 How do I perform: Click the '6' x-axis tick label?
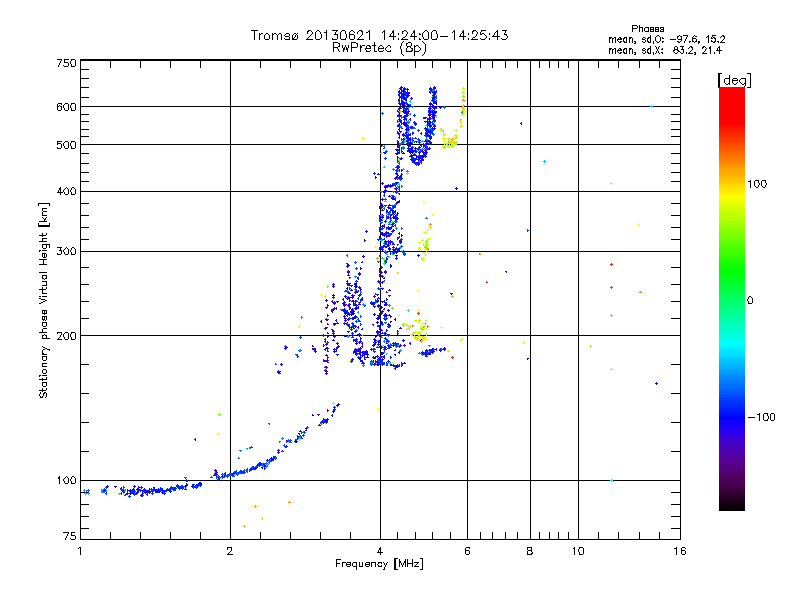(x=467, y=551)
